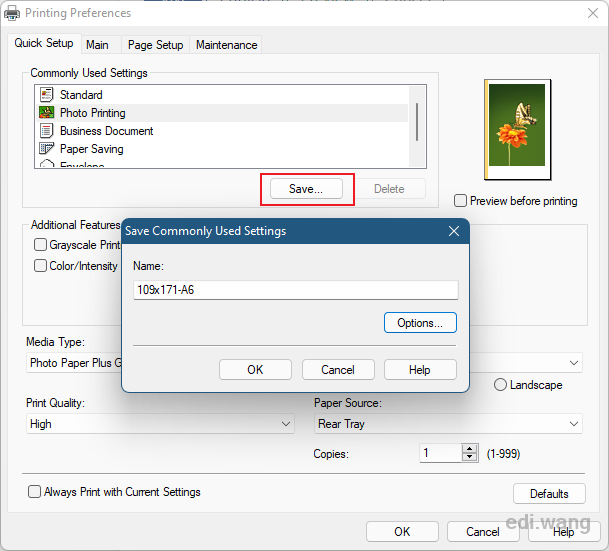Screen dimensions: 609x551
Task: Click the Copies number field
Action: pyautogui.click(x=441, y=453)
